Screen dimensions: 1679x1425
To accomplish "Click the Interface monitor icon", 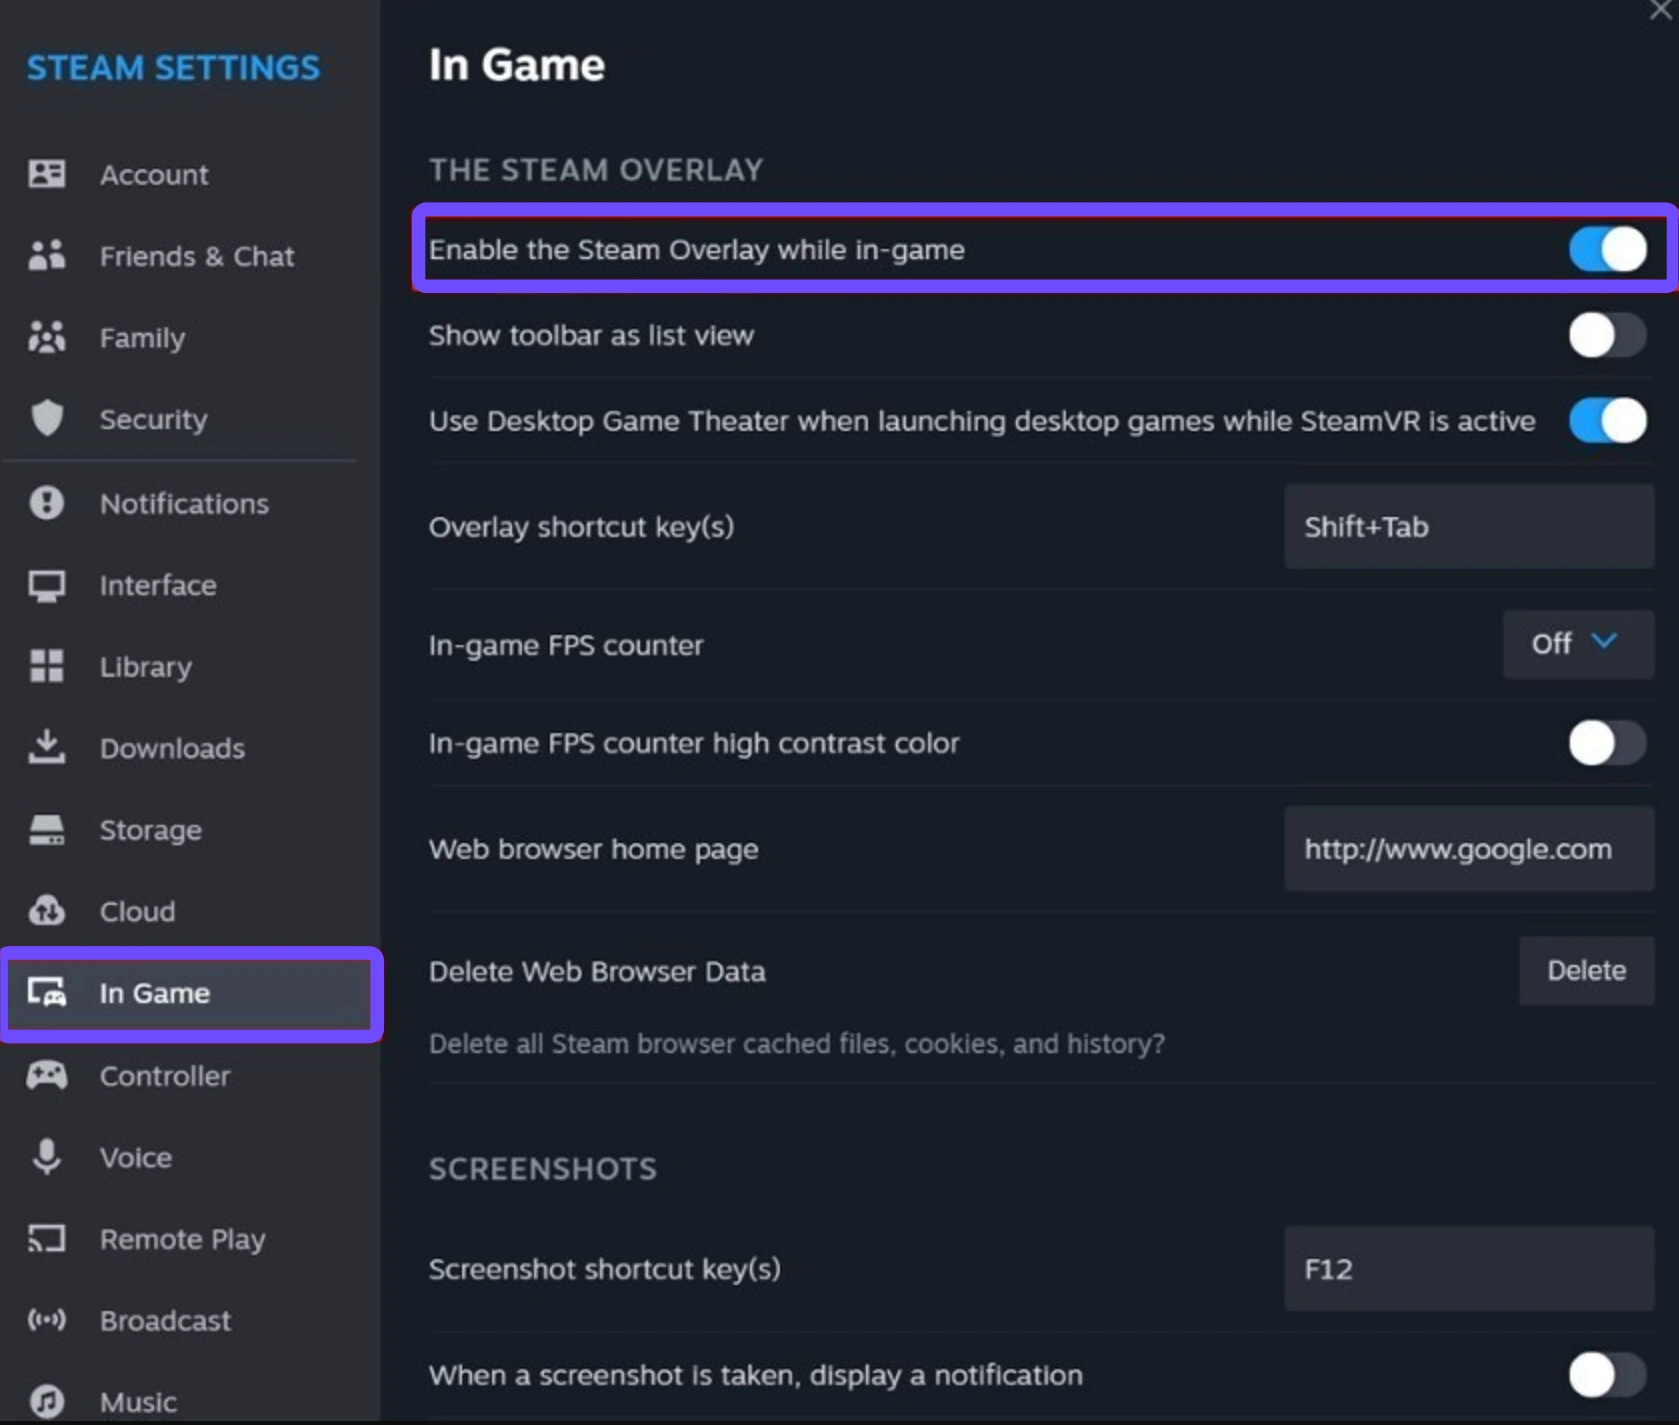I will click(47, 585).
